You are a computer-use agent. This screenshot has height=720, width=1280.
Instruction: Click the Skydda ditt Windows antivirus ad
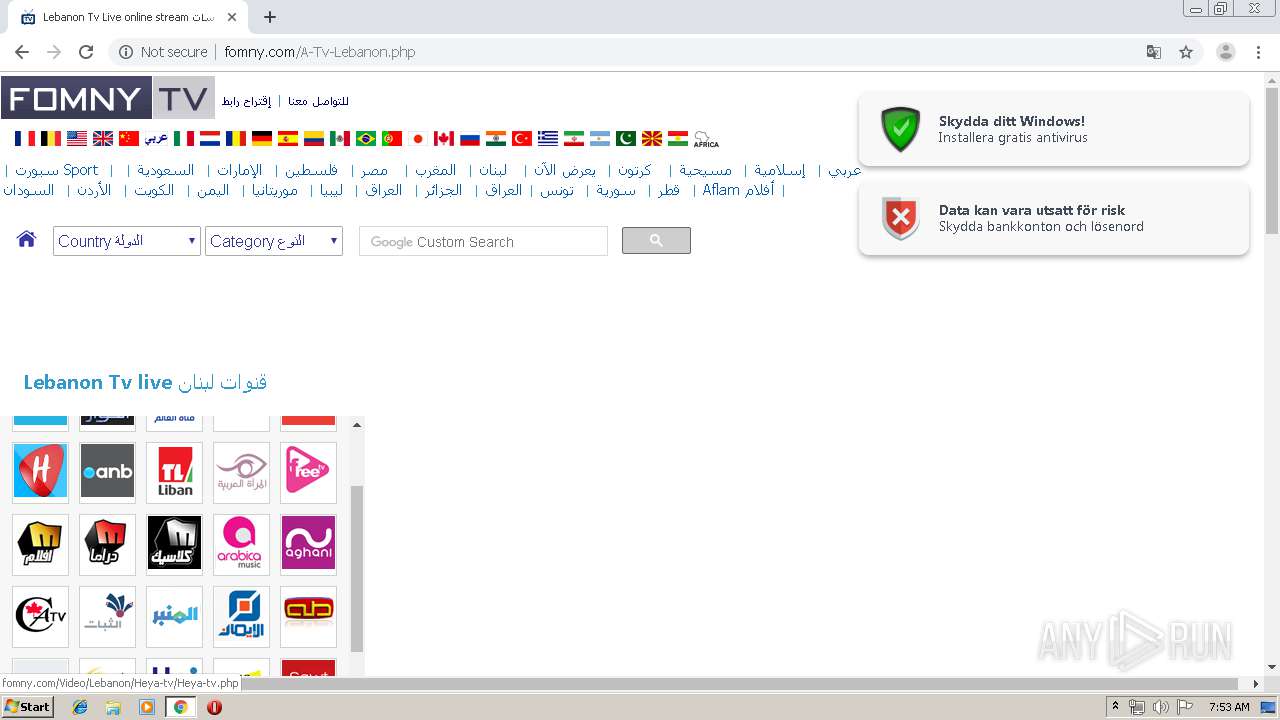click(x=1054, y=130)
